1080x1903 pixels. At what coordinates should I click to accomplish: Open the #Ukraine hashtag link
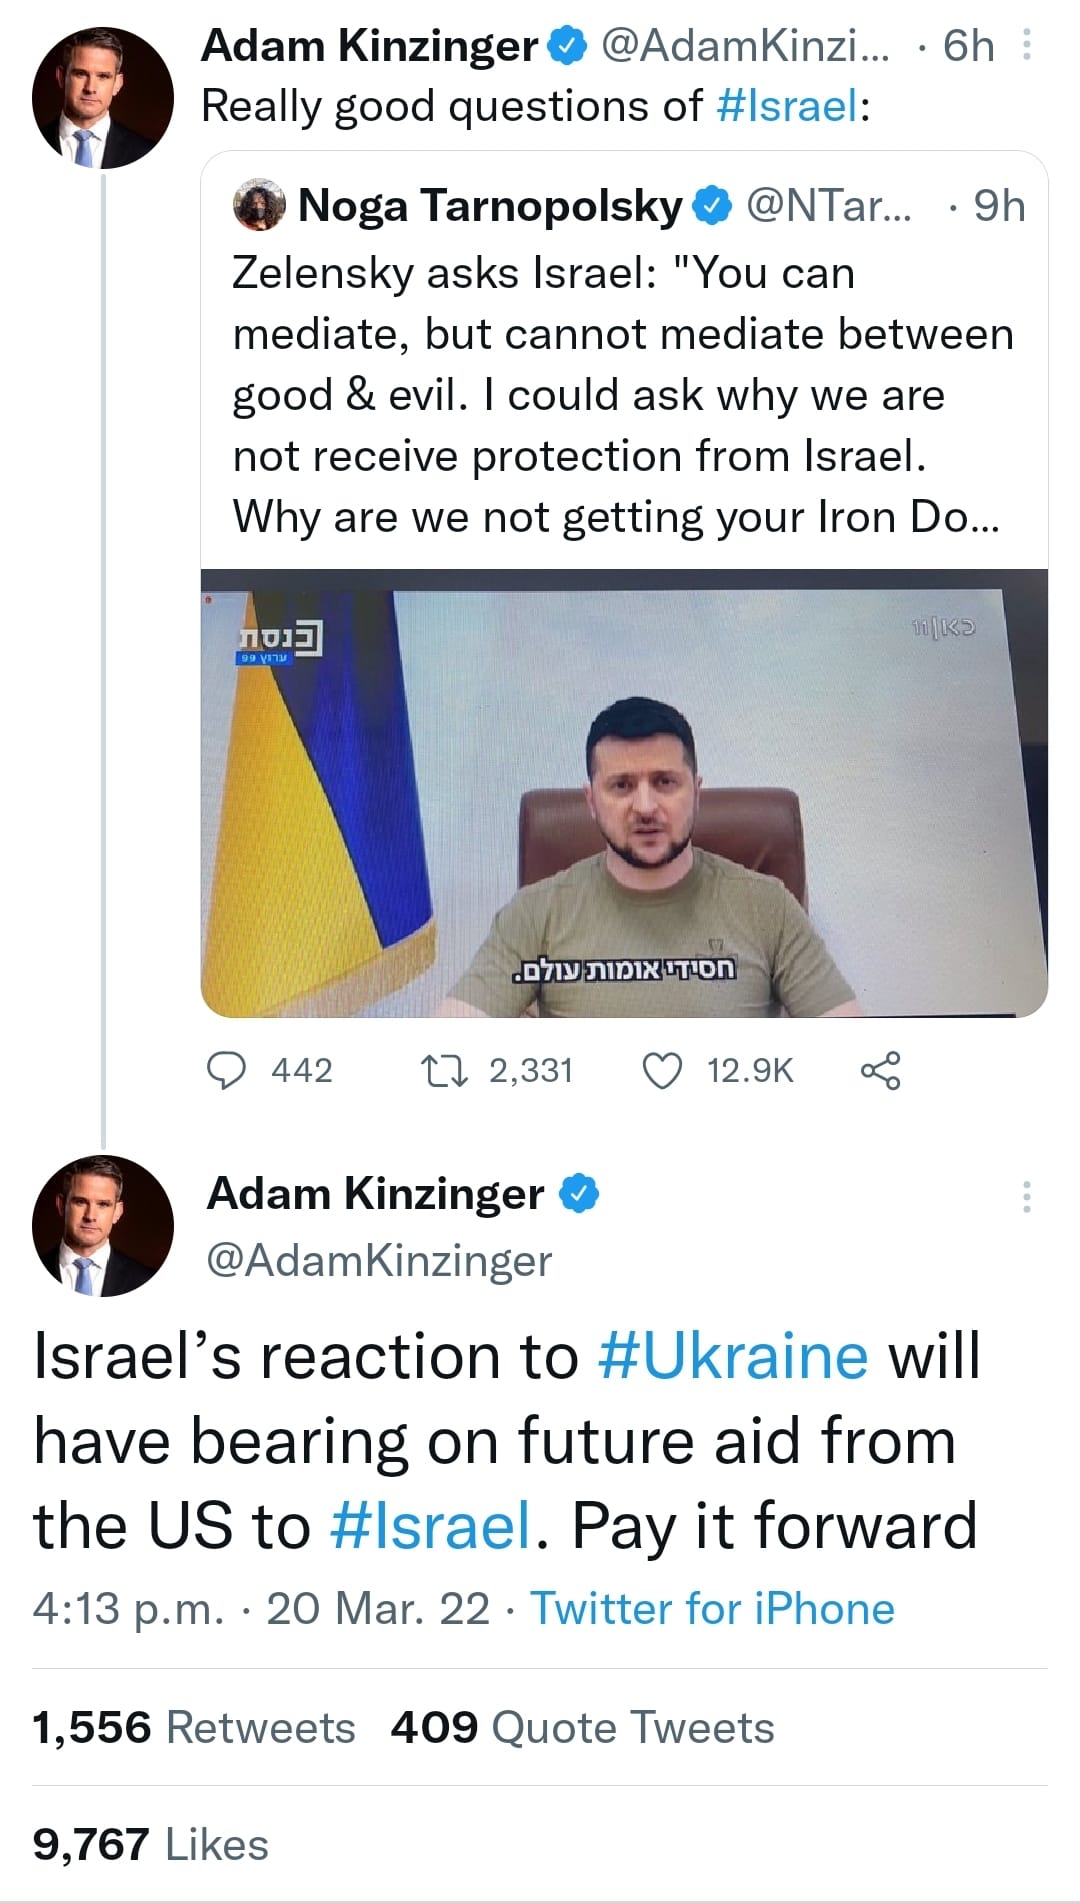[733, 1357]
